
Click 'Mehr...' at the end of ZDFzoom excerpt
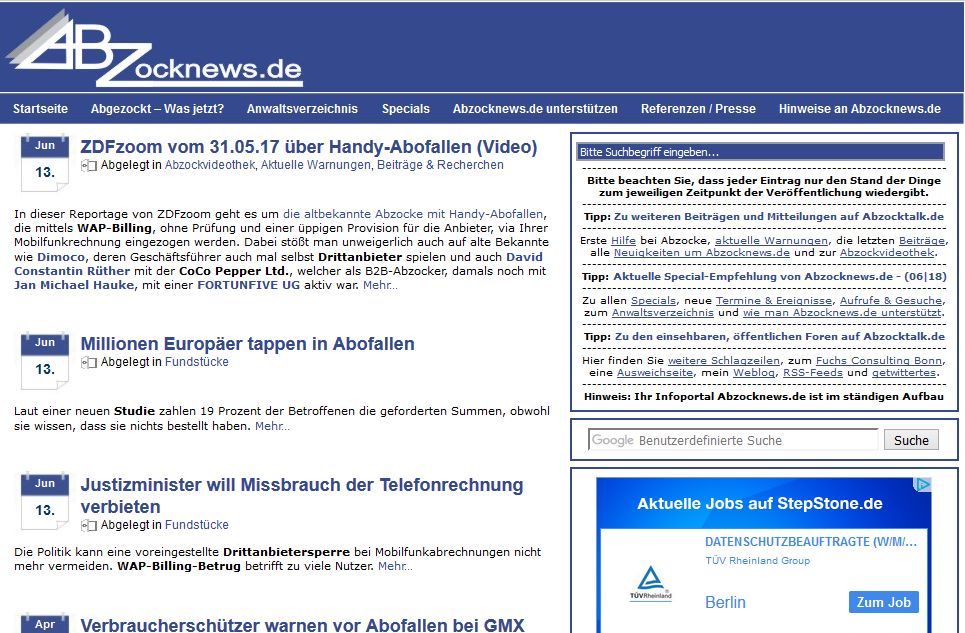coord(380,285)
